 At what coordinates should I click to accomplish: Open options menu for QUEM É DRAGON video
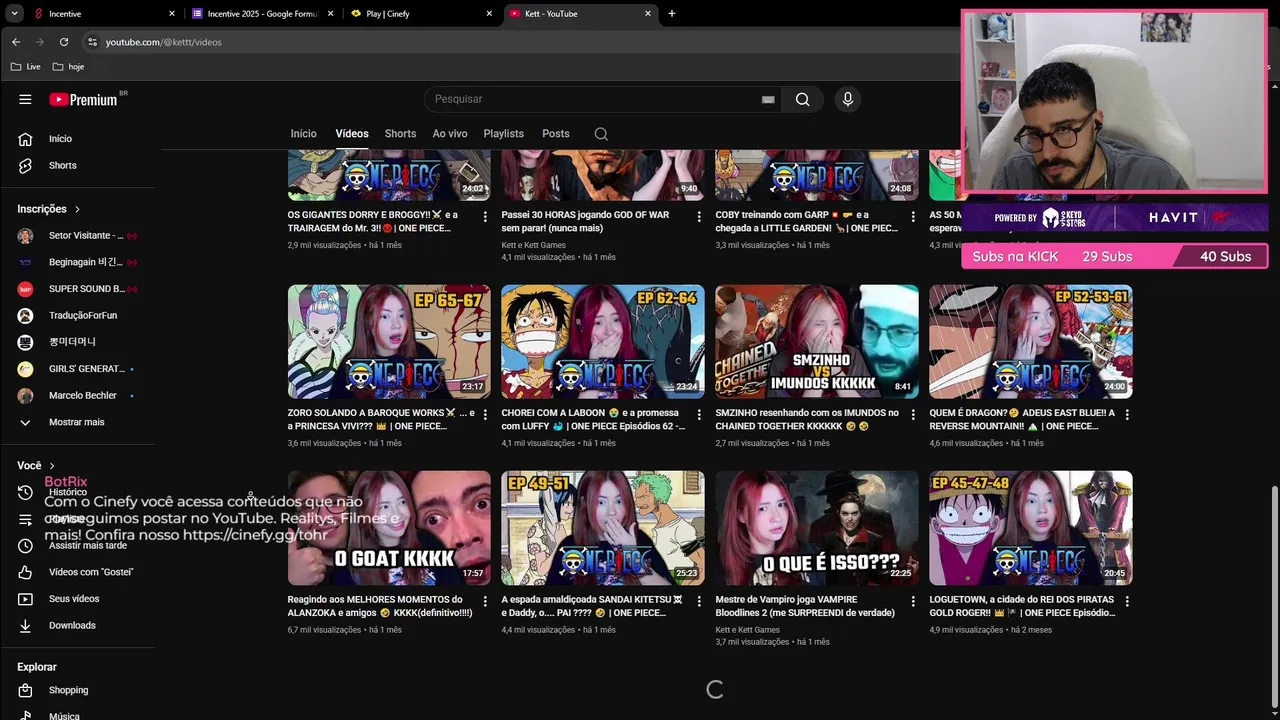click(1127, 414)
